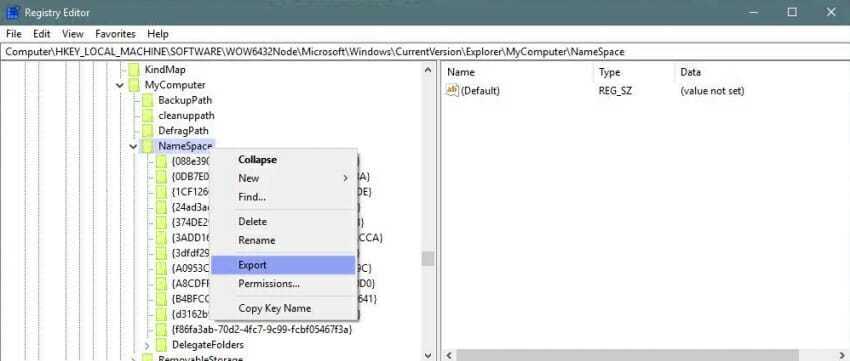The height and width of the screenshot is (361, 850).
Task: Click the registry path address bar
Action: pos(425,52)
